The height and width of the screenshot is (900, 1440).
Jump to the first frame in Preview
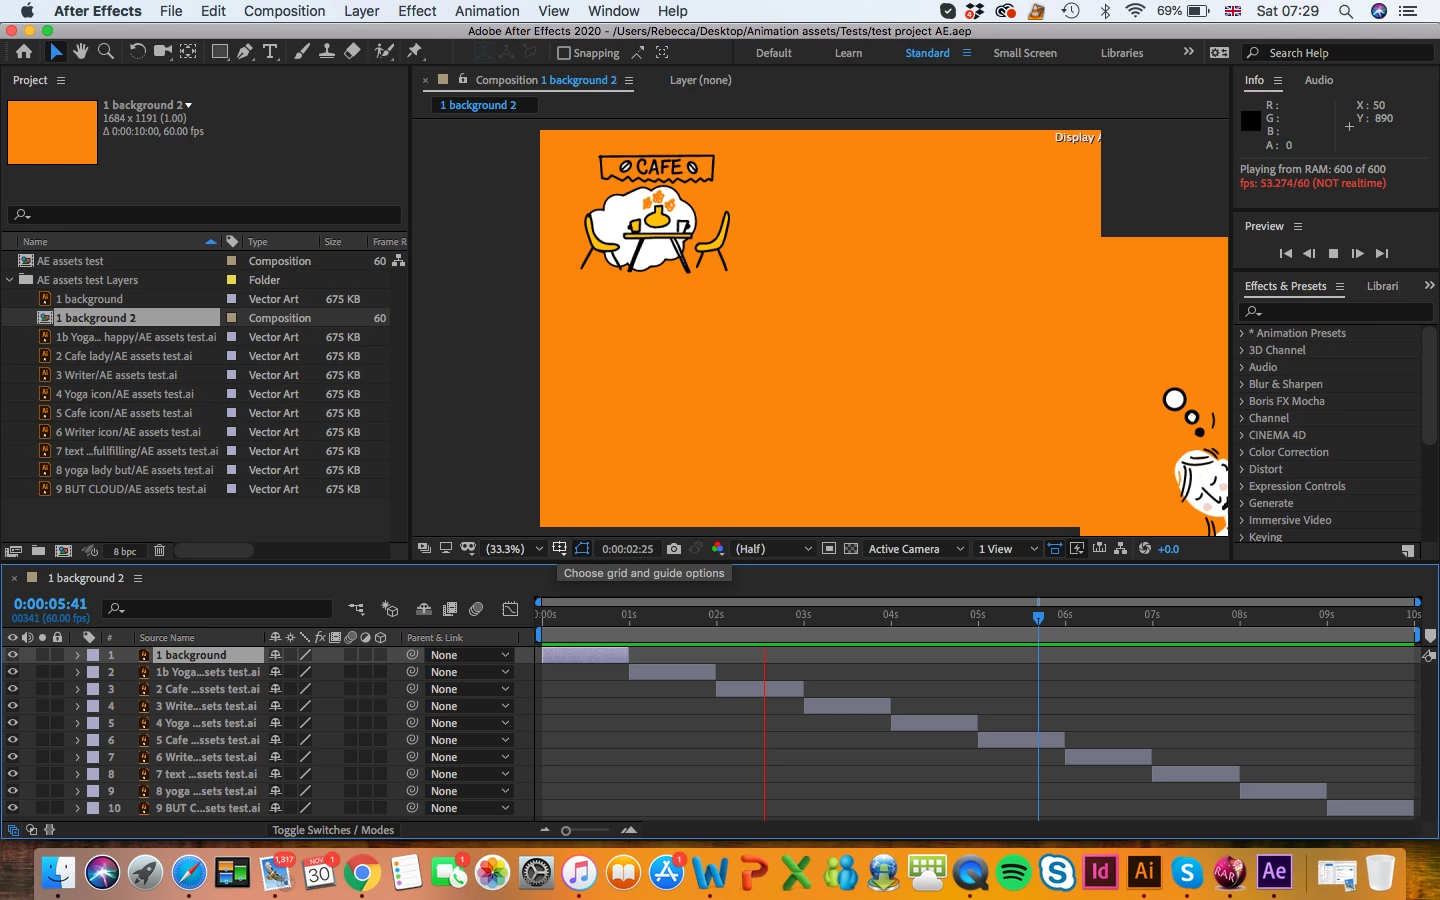[x=1286, y=254]
